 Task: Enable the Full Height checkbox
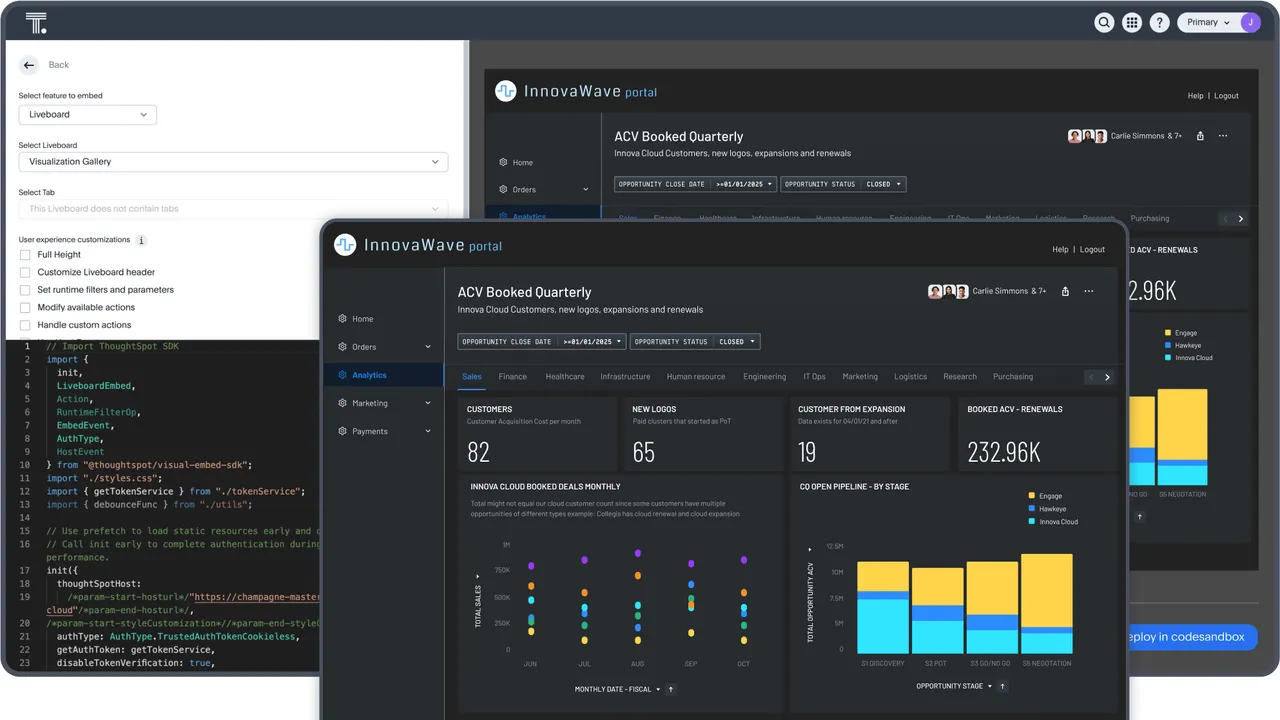25,255
